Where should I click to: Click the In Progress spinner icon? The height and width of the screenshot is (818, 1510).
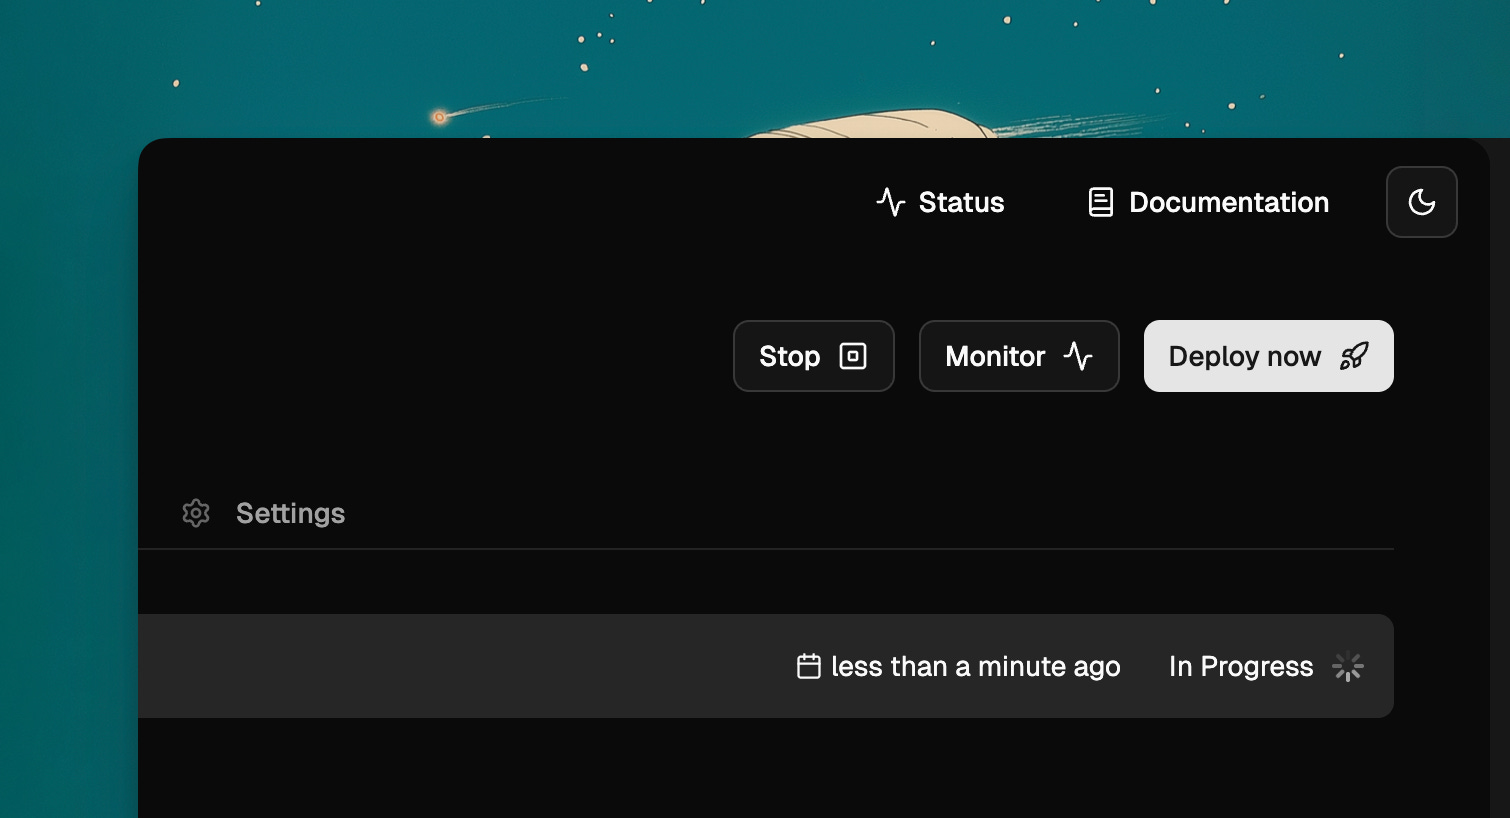click(1348, 667)
